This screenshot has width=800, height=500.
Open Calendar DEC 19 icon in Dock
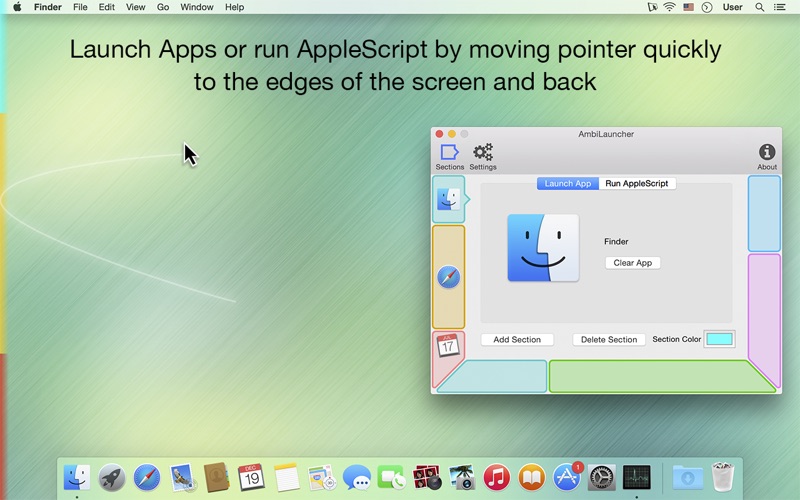[251, 478]
